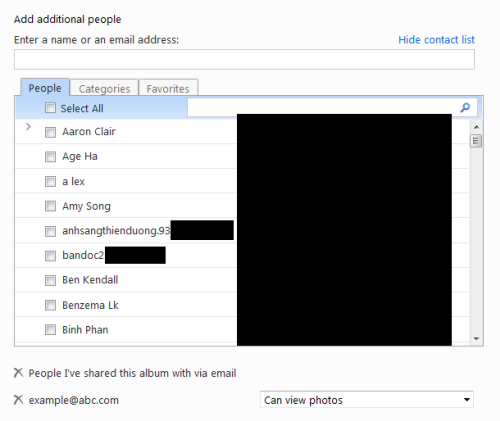500x421 pixels.
Task: Check the Benzema Lk checkbox
Action: (50, 305)
